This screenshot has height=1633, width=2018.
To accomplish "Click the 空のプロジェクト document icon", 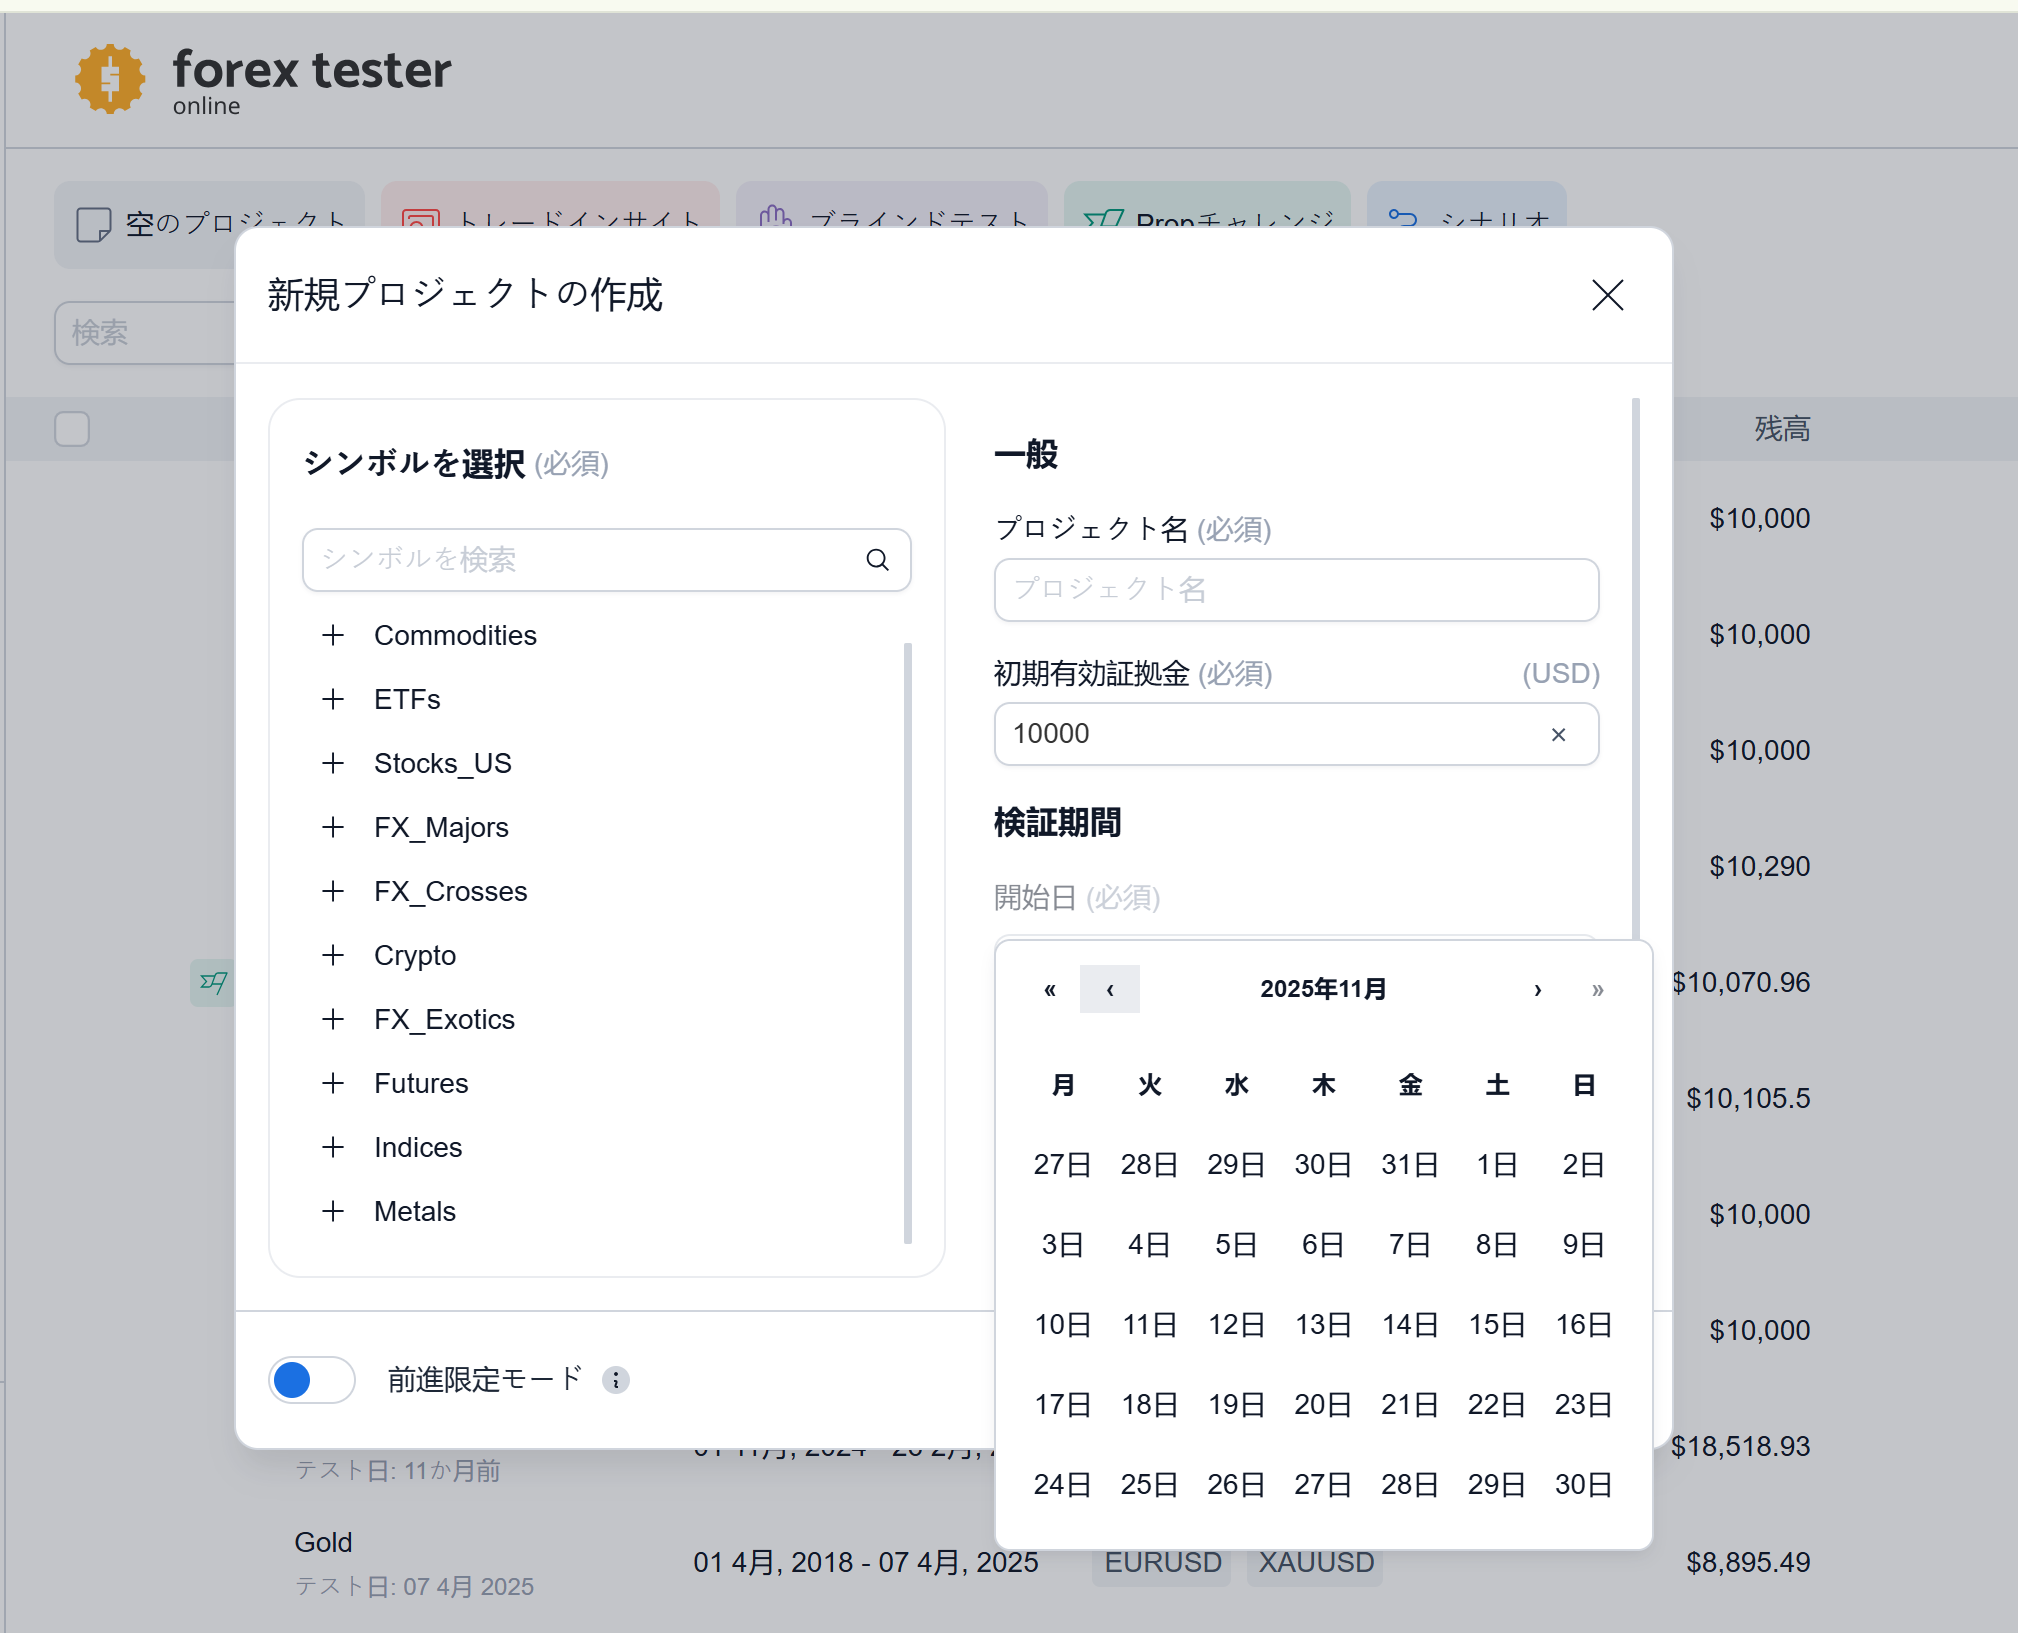I will [93, 224].
